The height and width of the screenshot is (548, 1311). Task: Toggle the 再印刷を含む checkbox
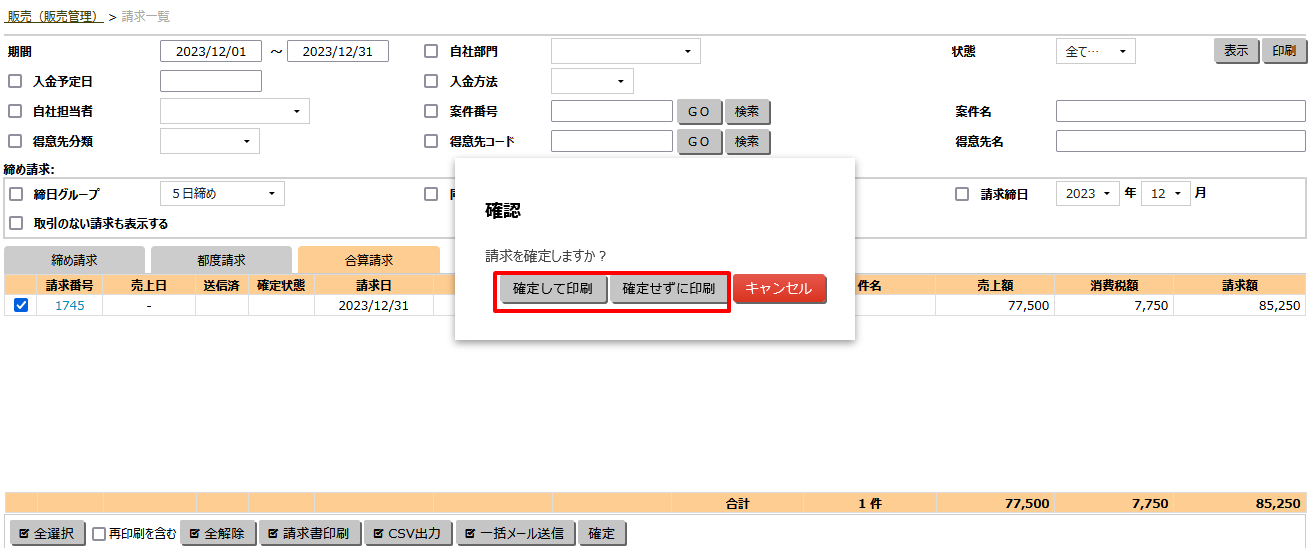click(99, 534)
